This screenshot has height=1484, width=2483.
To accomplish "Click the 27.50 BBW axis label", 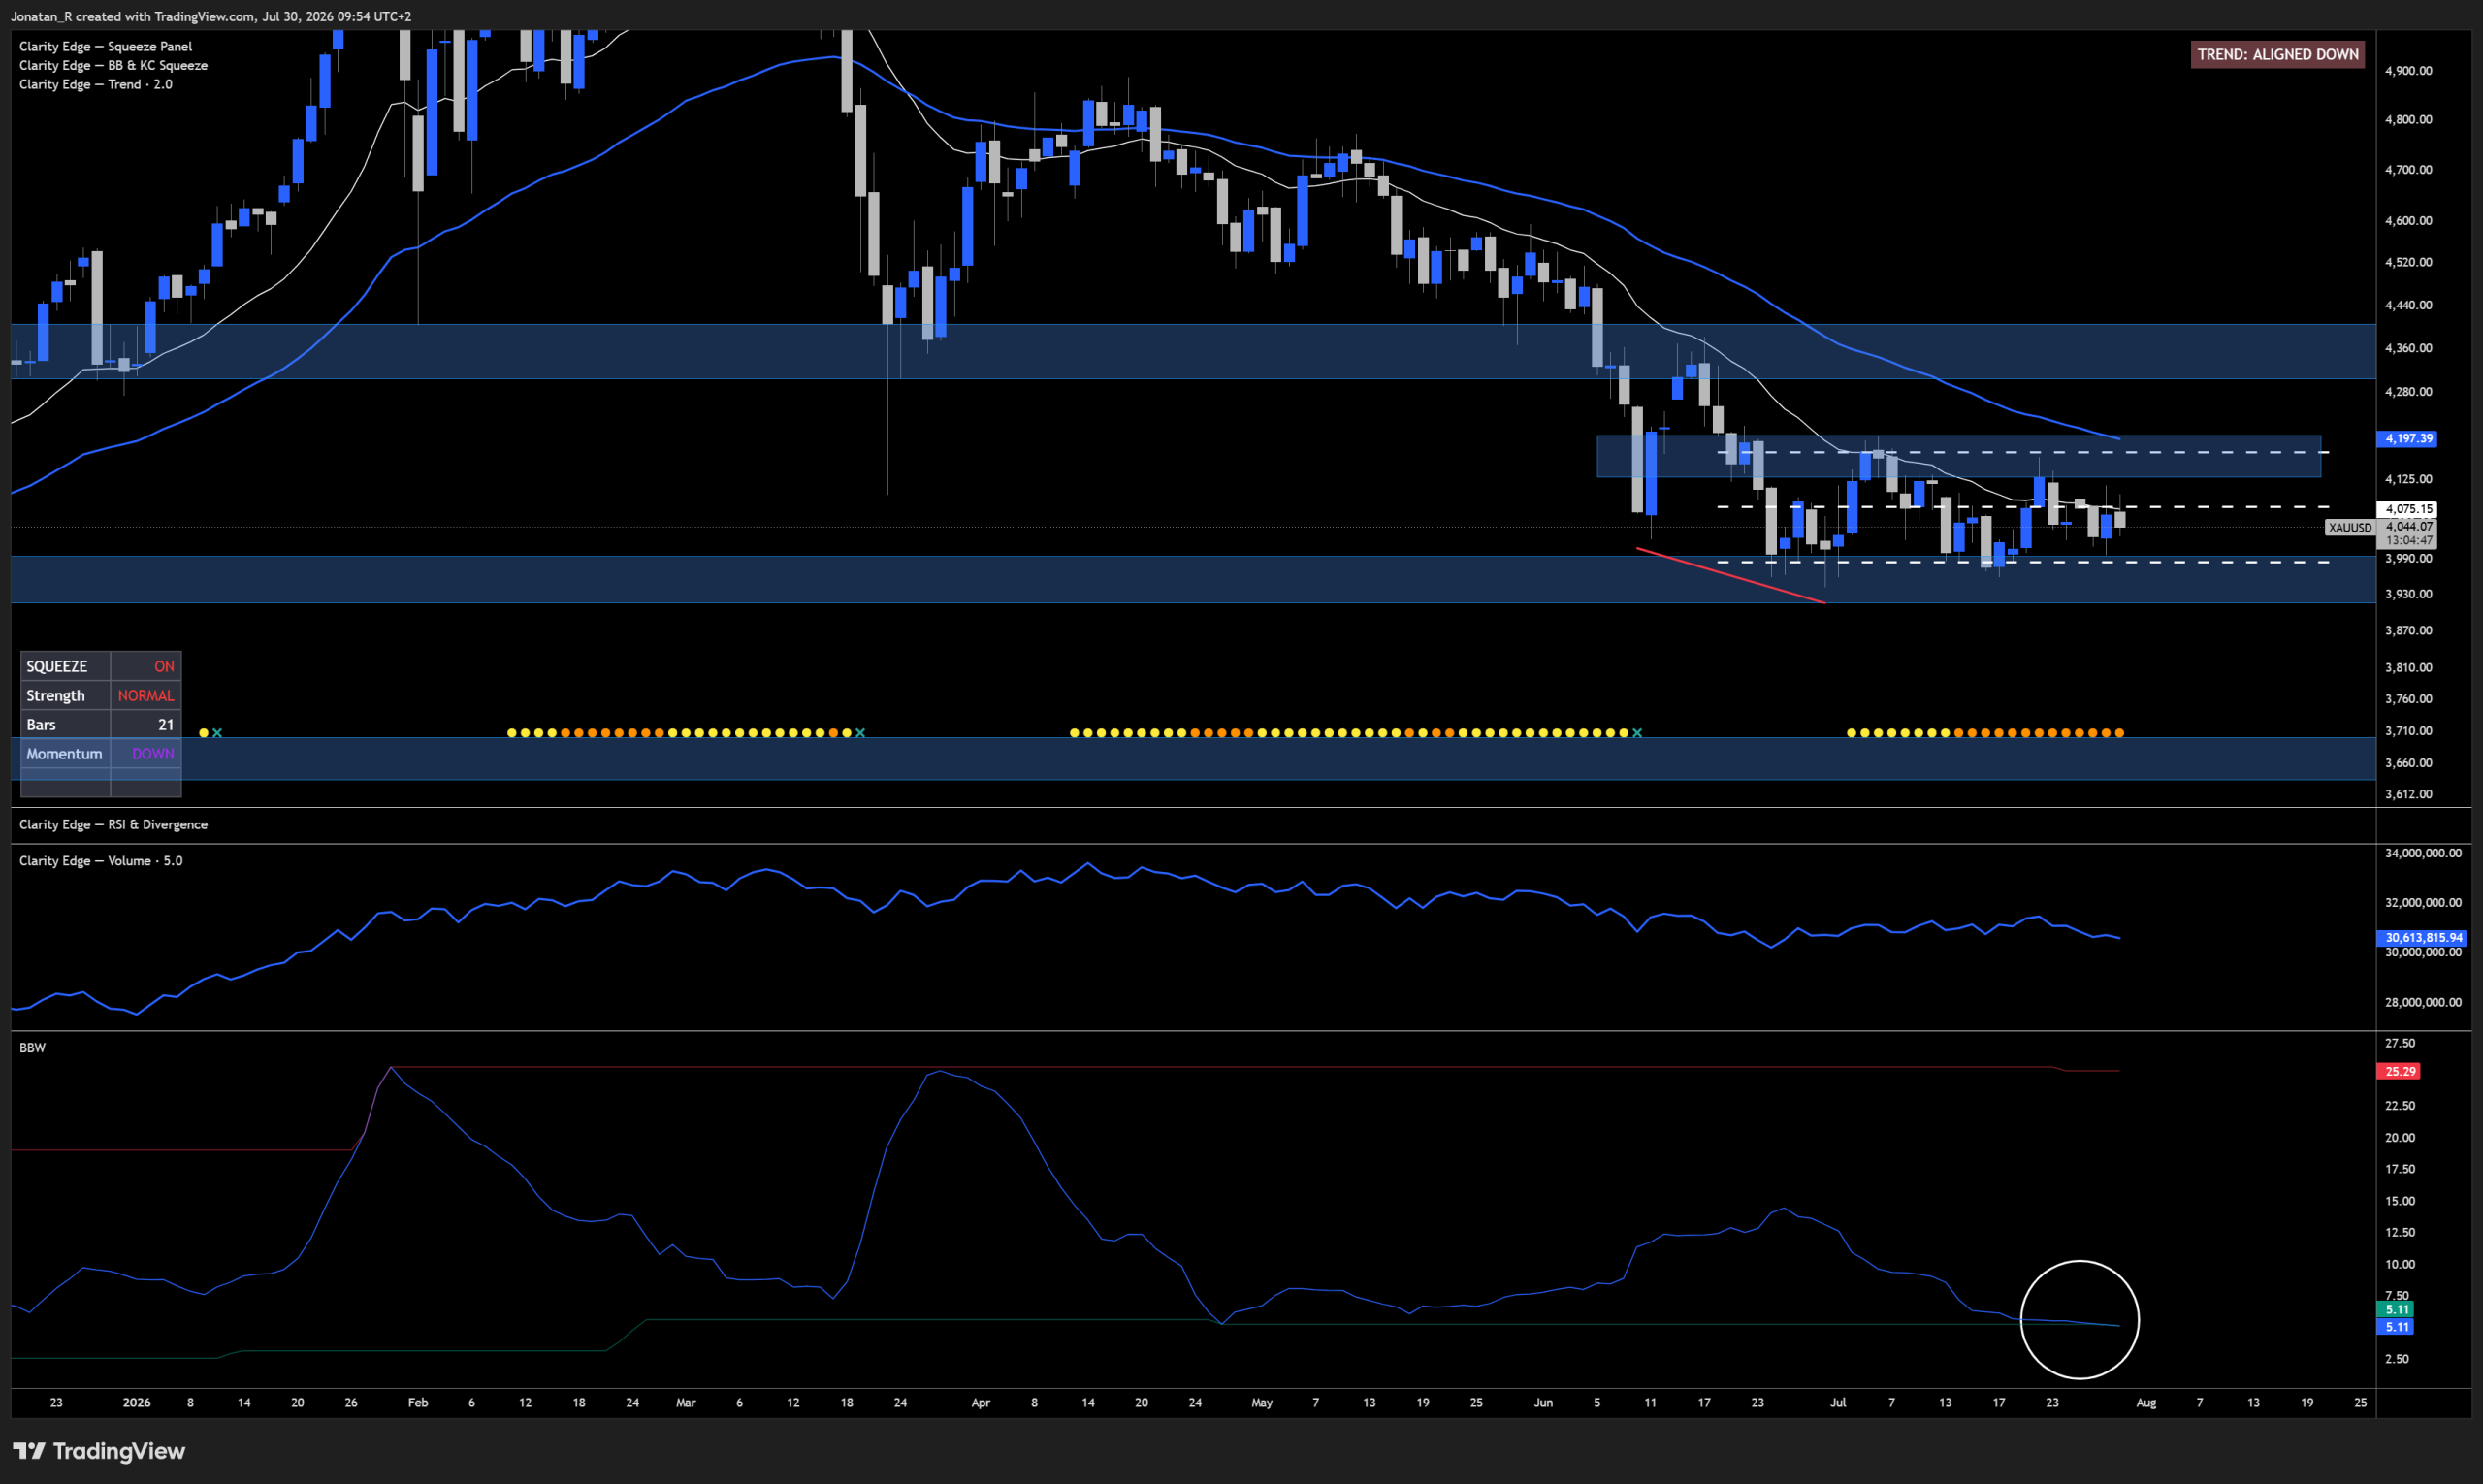I will point(2400,1043).
